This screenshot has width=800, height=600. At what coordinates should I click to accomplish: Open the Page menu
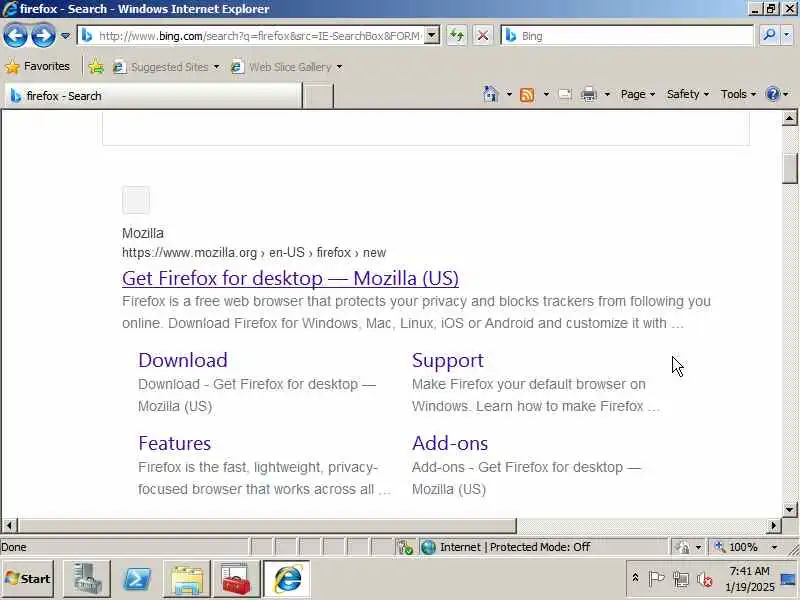coord(638,94)
